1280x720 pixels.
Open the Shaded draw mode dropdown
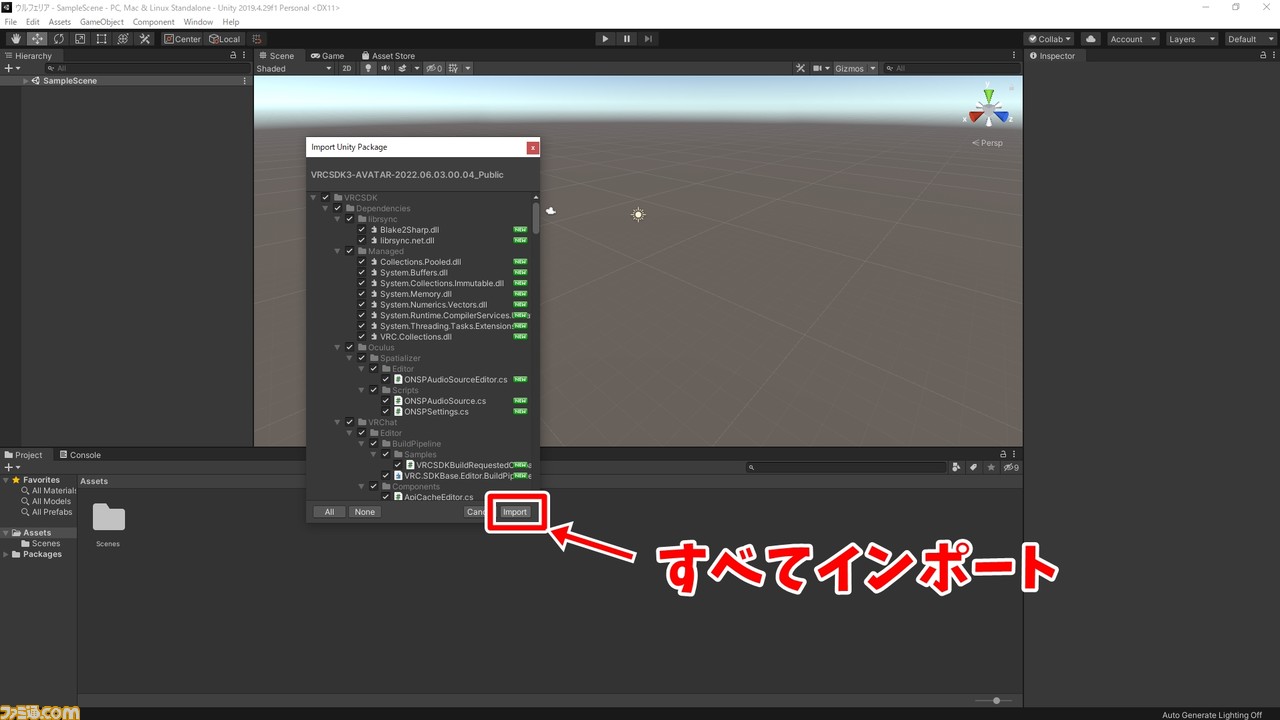(x=294, y=68)
